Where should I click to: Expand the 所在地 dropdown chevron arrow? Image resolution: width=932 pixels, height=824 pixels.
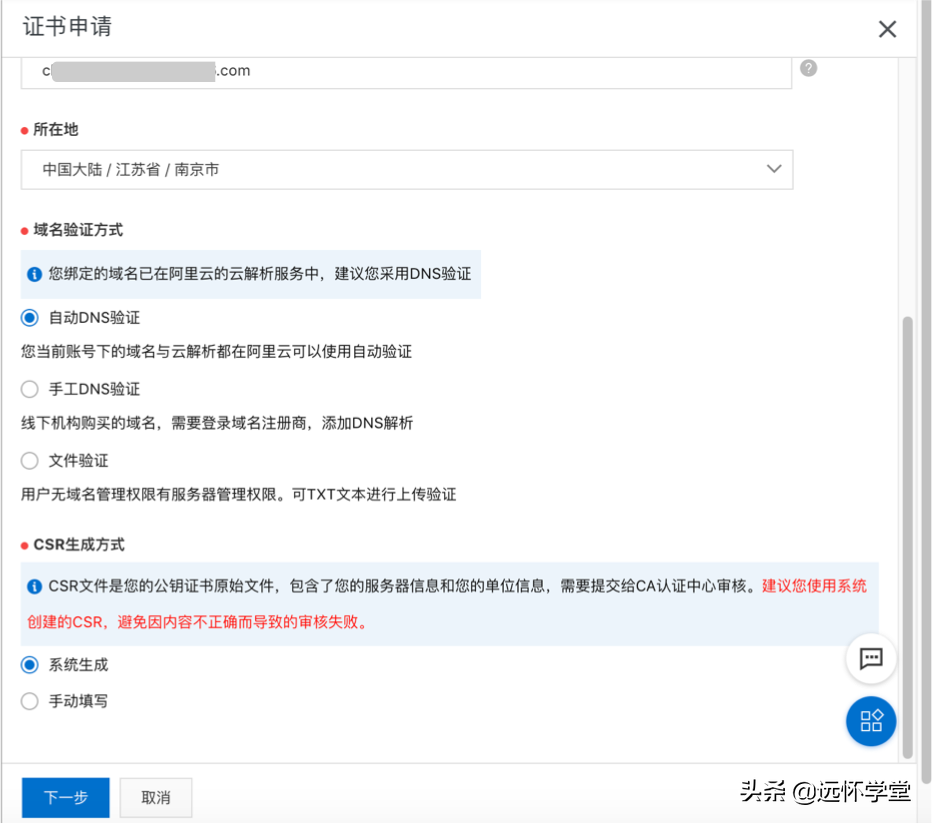coord(773,169)
